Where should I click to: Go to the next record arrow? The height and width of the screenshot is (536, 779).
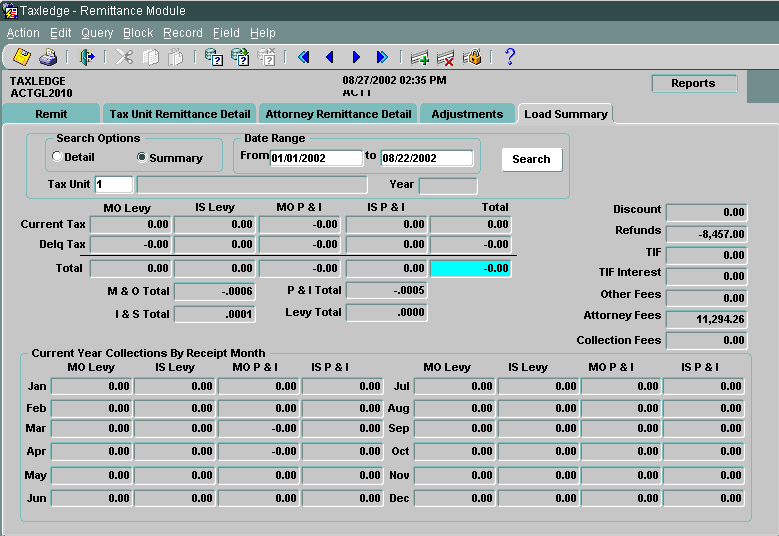click(356, 57)
